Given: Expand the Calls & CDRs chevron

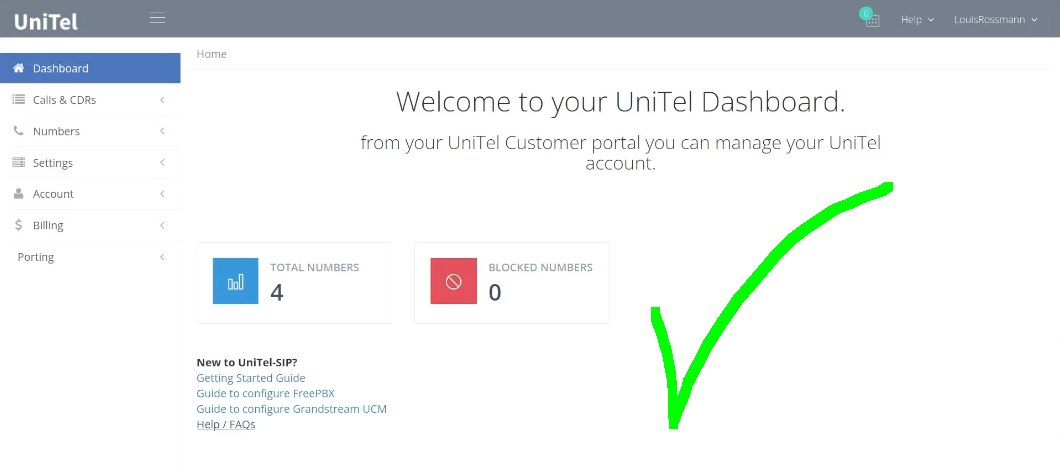Looking at the screenshot, I should (x=162, y=100).
